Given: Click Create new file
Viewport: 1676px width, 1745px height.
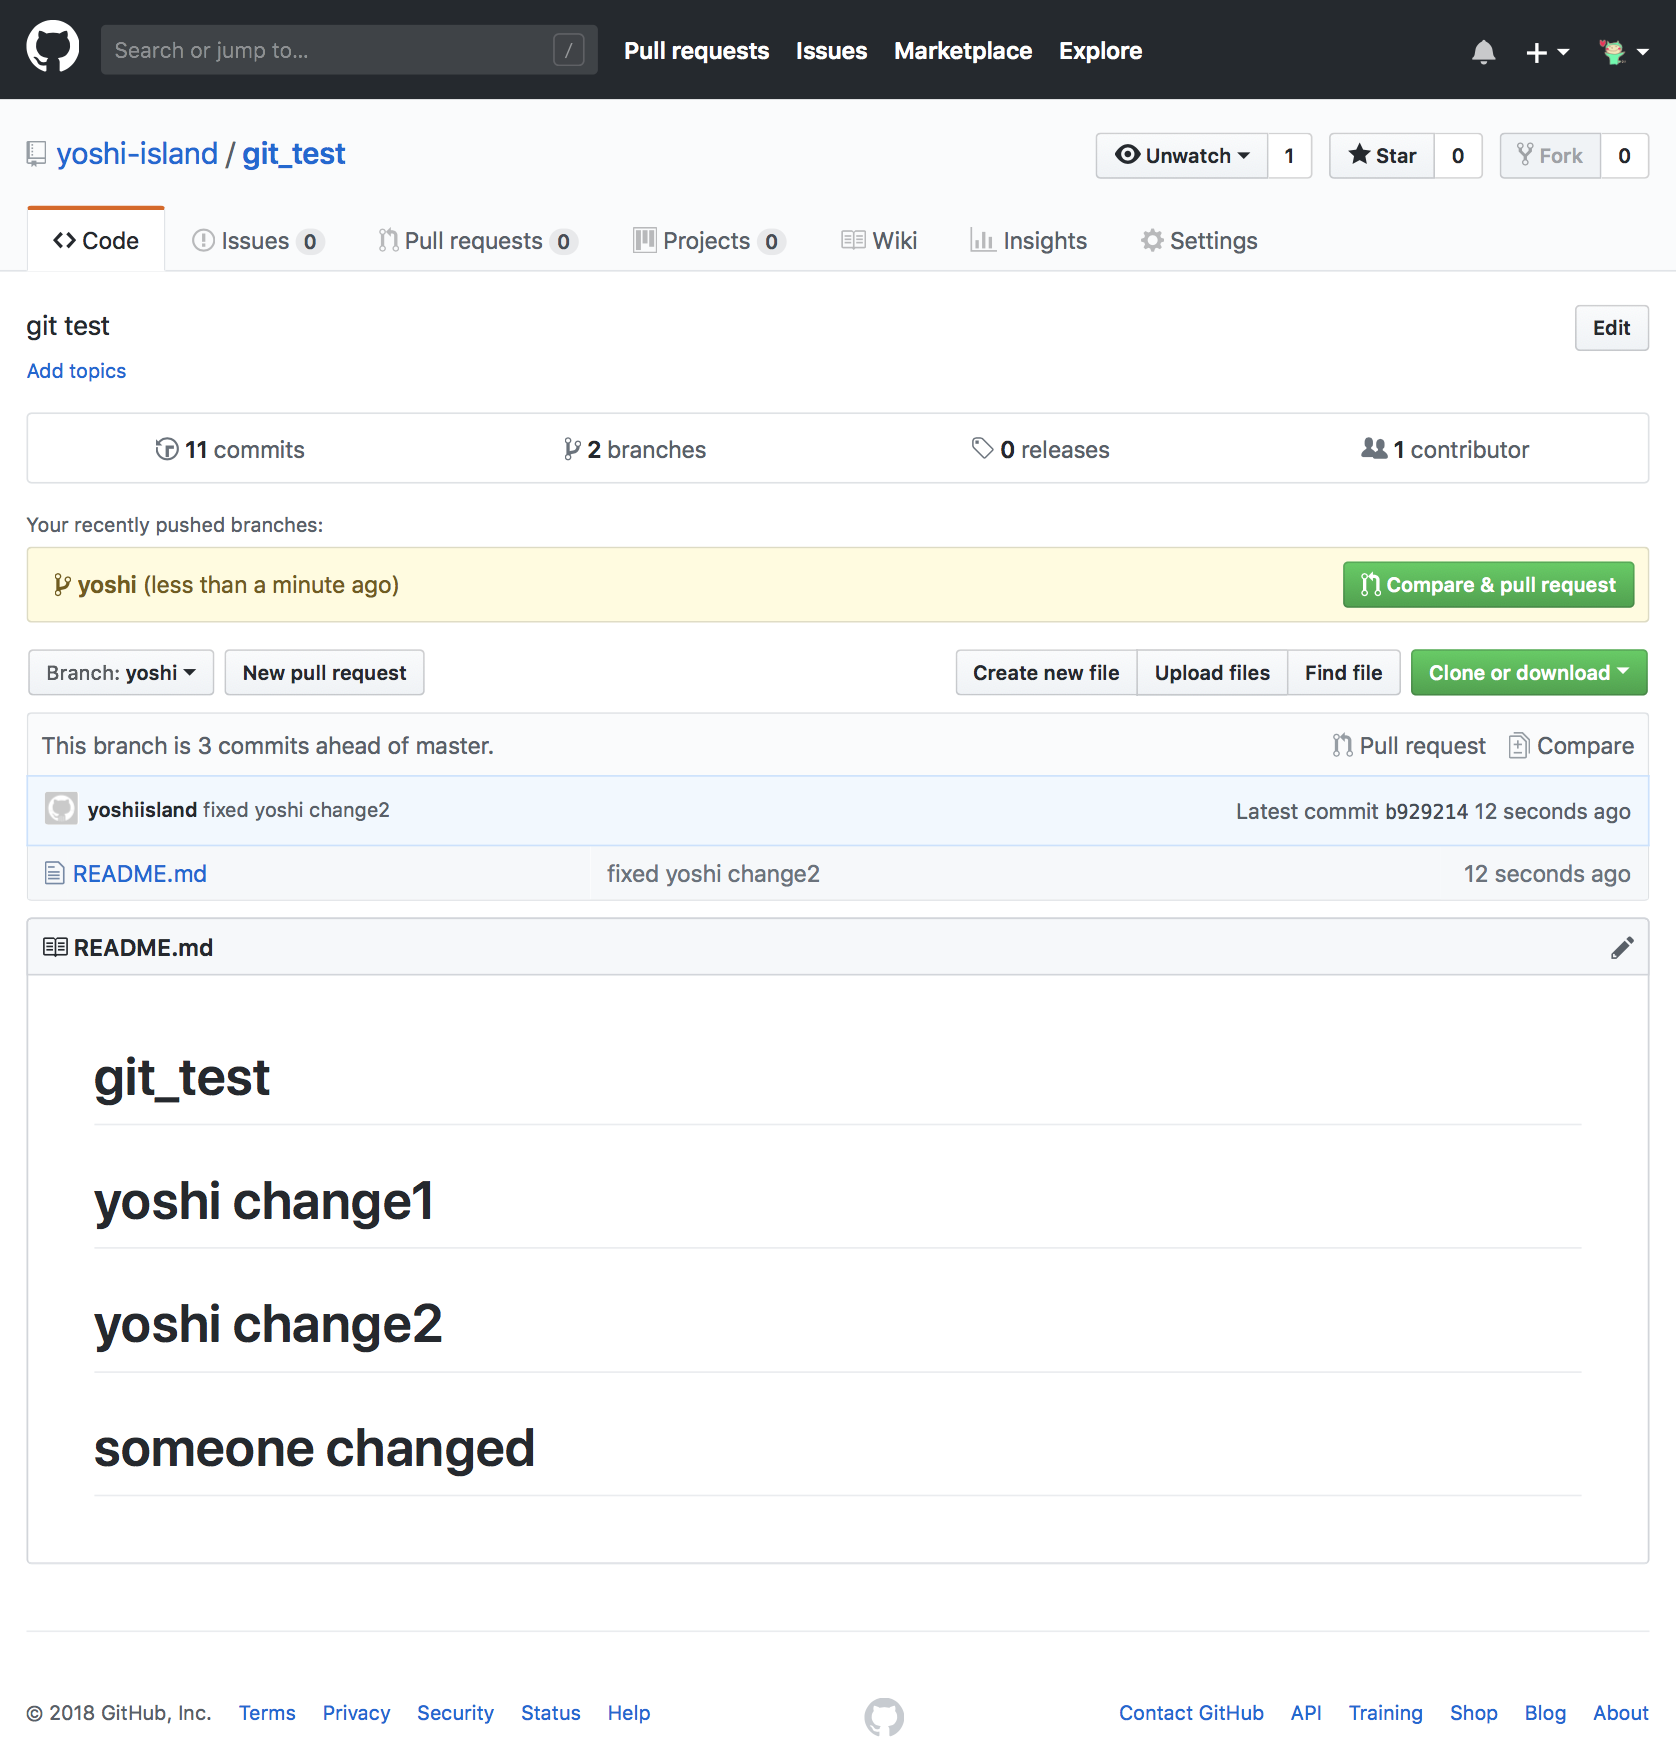Looking at the screenshot, I should click(1046, 673).
